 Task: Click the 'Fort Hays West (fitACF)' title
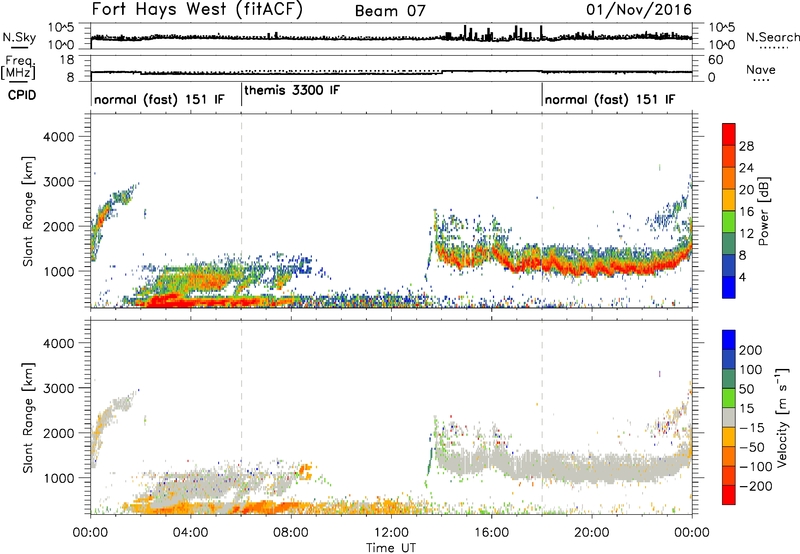click(x=197, y=10)
